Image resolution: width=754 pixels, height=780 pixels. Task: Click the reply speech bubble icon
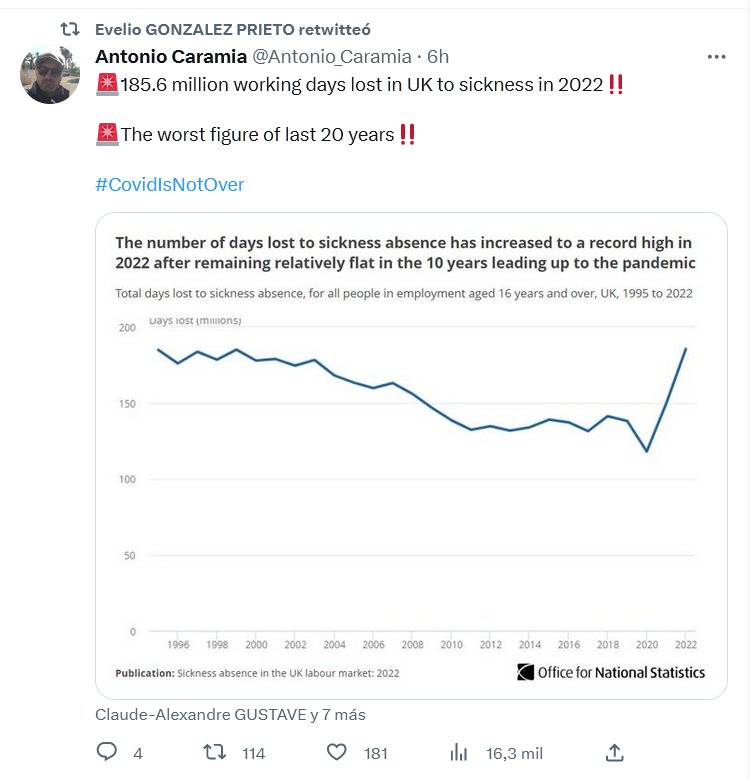(x=107, y=752)
